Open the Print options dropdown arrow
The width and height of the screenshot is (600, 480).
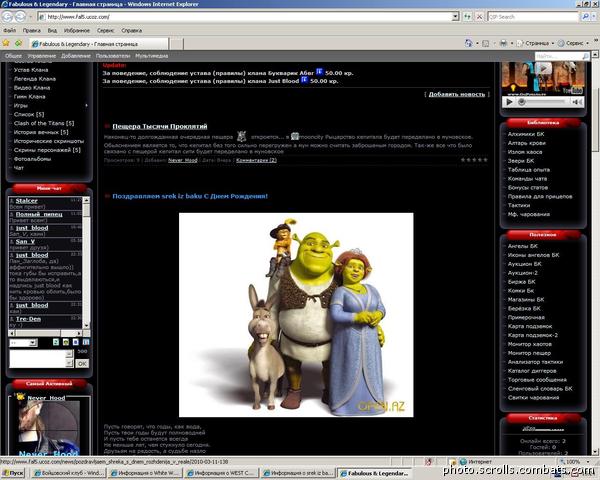click(512, 43)
